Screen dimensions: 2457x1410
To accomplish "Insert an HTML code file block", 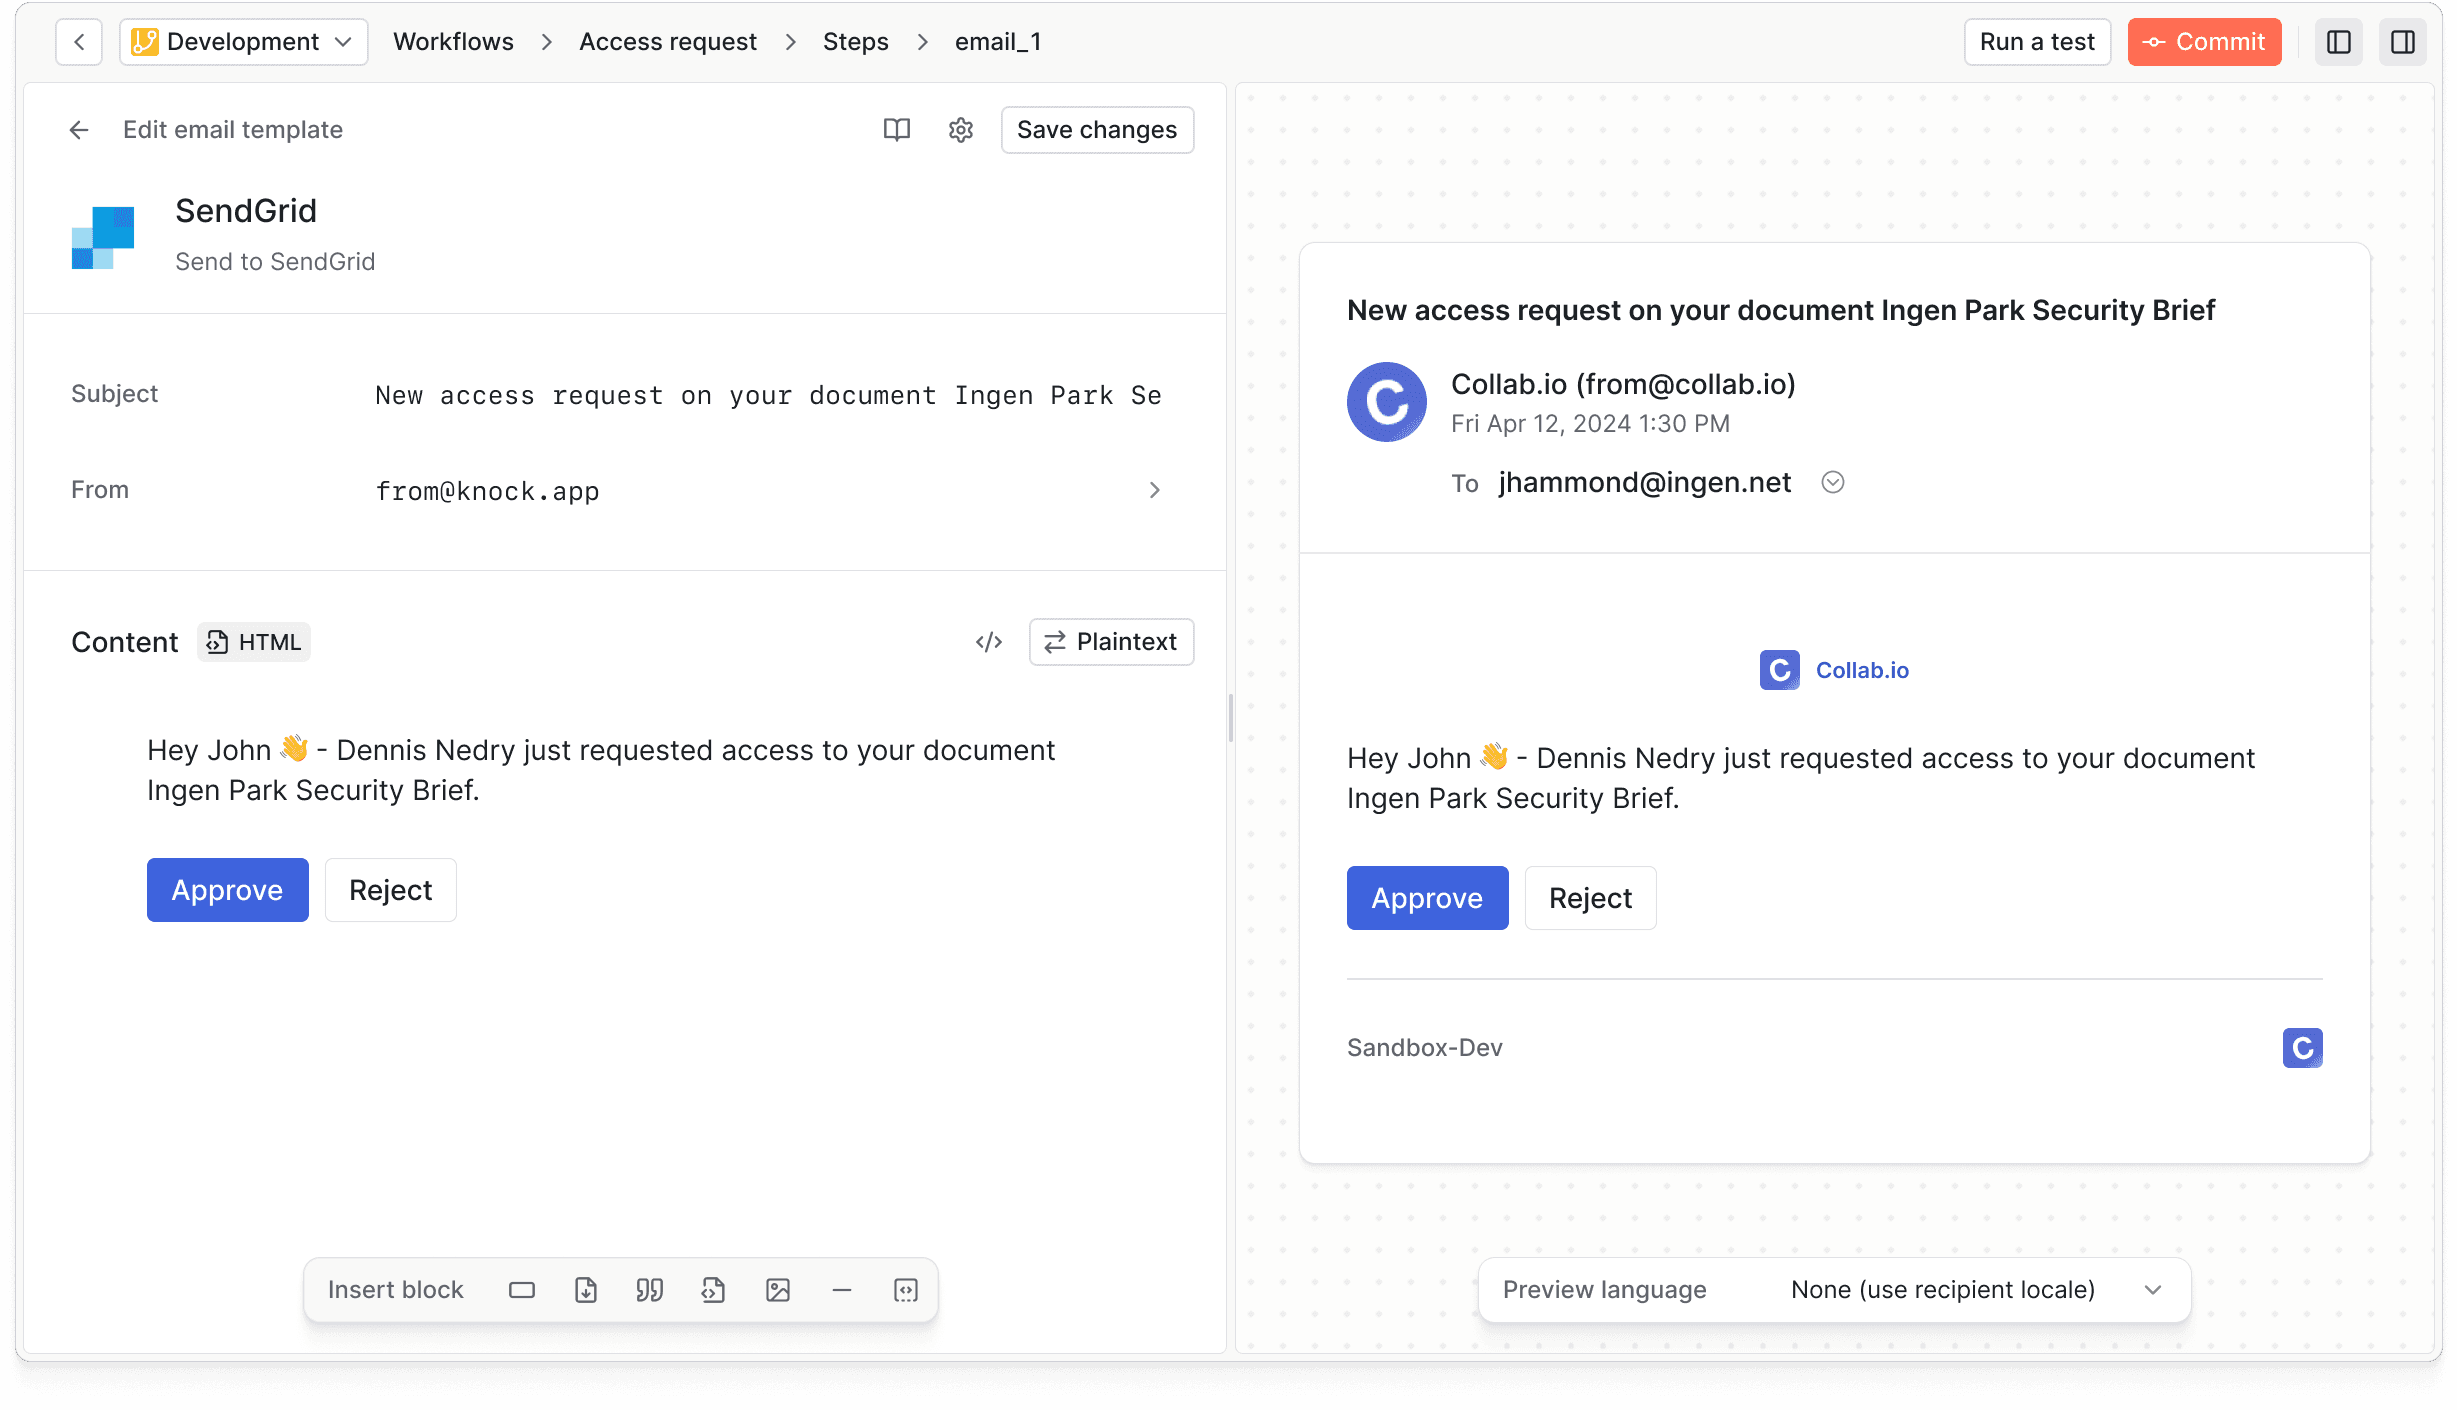I will [x=713, y=1290].
